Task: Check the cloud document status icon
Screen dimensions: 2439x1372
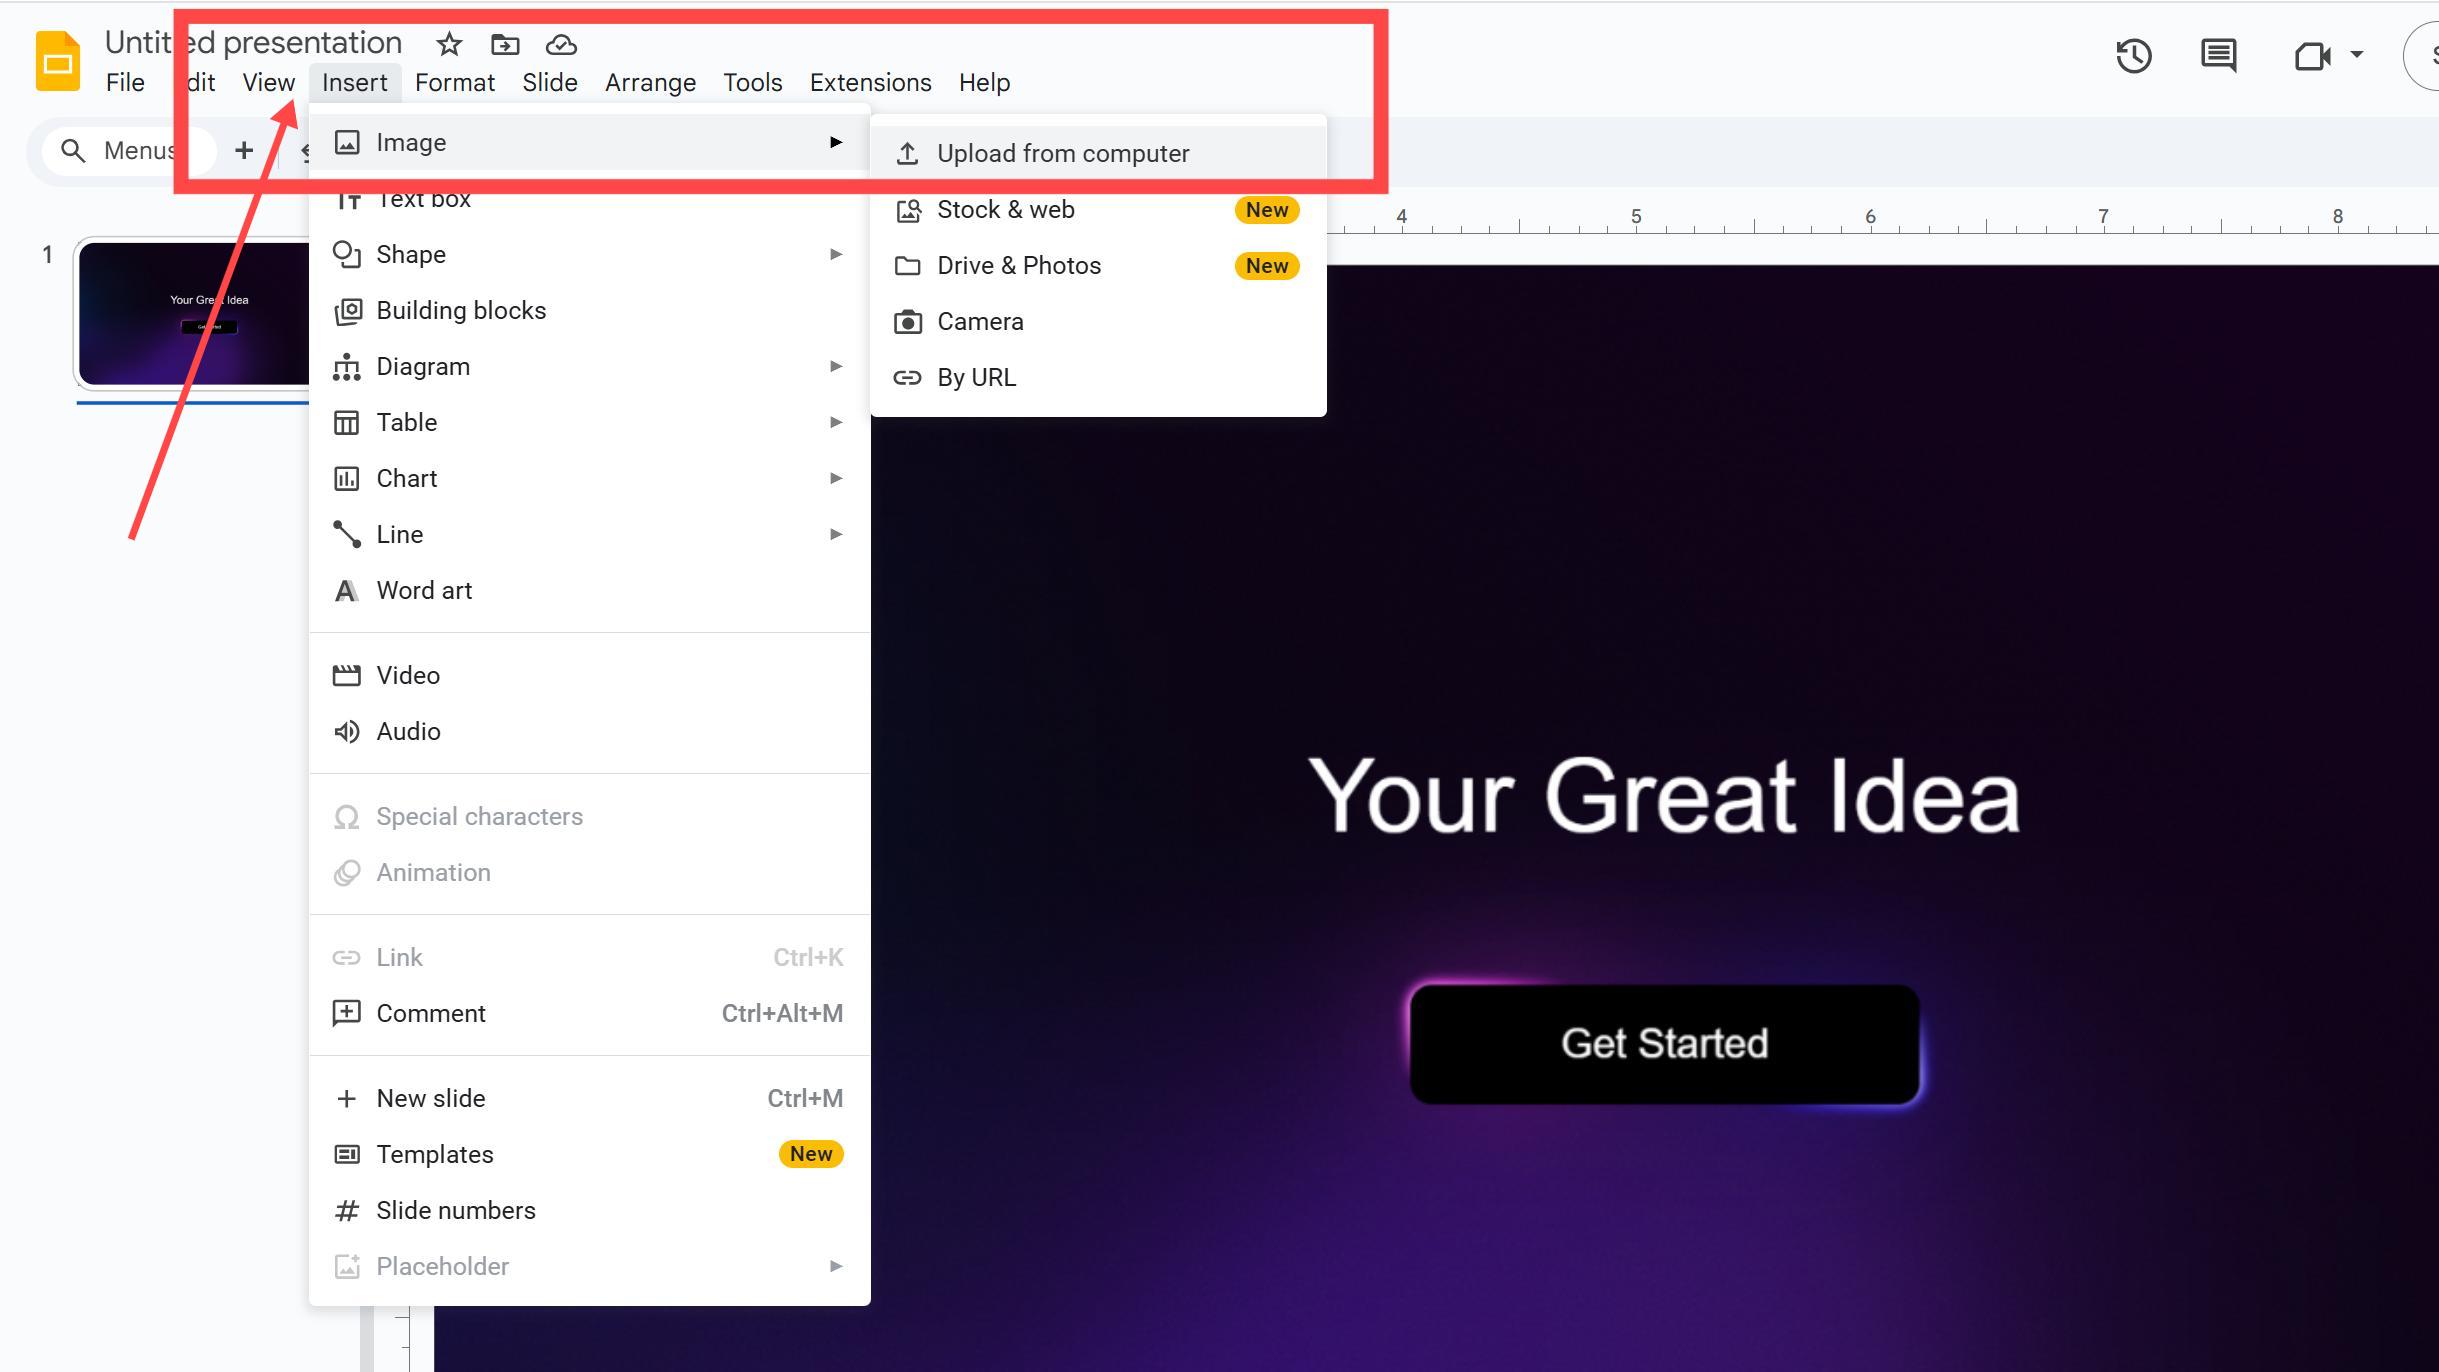Action: pyautogui.click(x=561, y=44)
